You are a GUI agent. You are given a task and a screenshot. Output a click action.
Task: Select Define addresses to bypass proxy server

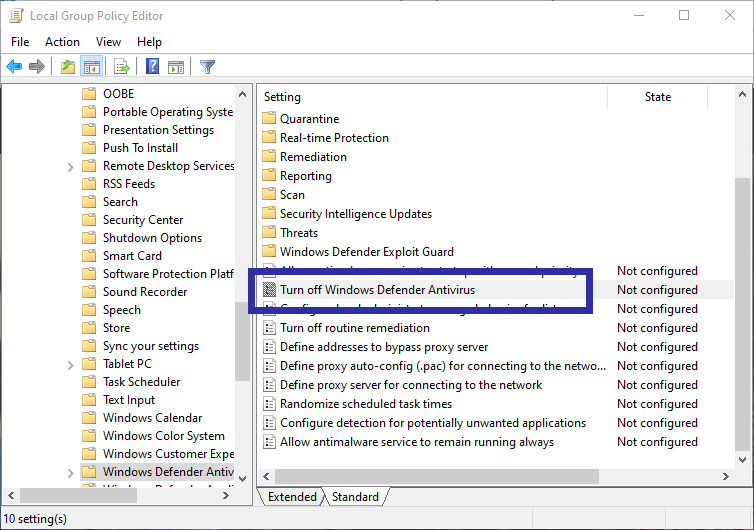[384, 347]
